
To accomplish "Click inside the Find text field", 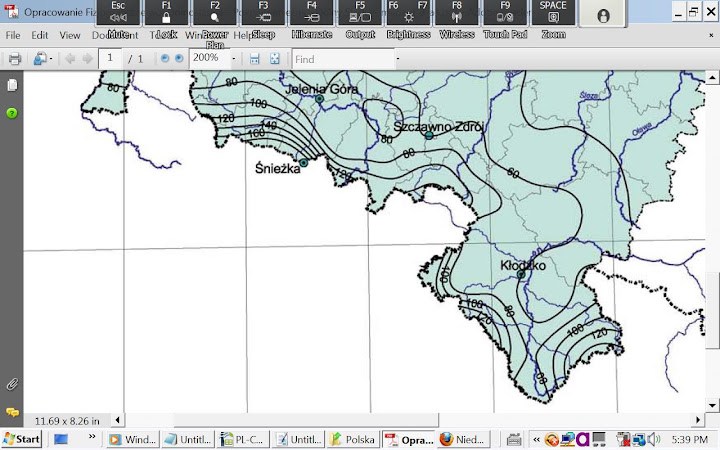I will pos(343,59).
